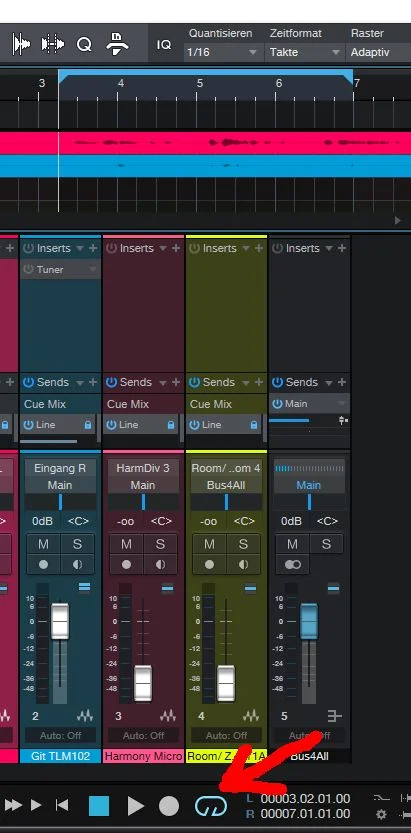Open the Quantisieren 1/16 dropdown
This screenshot has width=411, height=833.
[x=222, y=53]
